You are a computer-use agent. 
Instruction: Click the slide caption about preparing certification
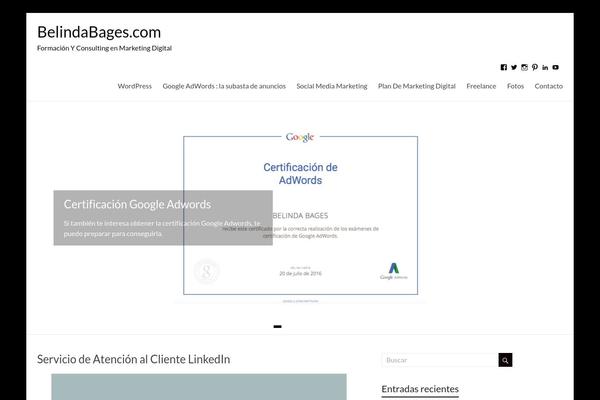162,229
